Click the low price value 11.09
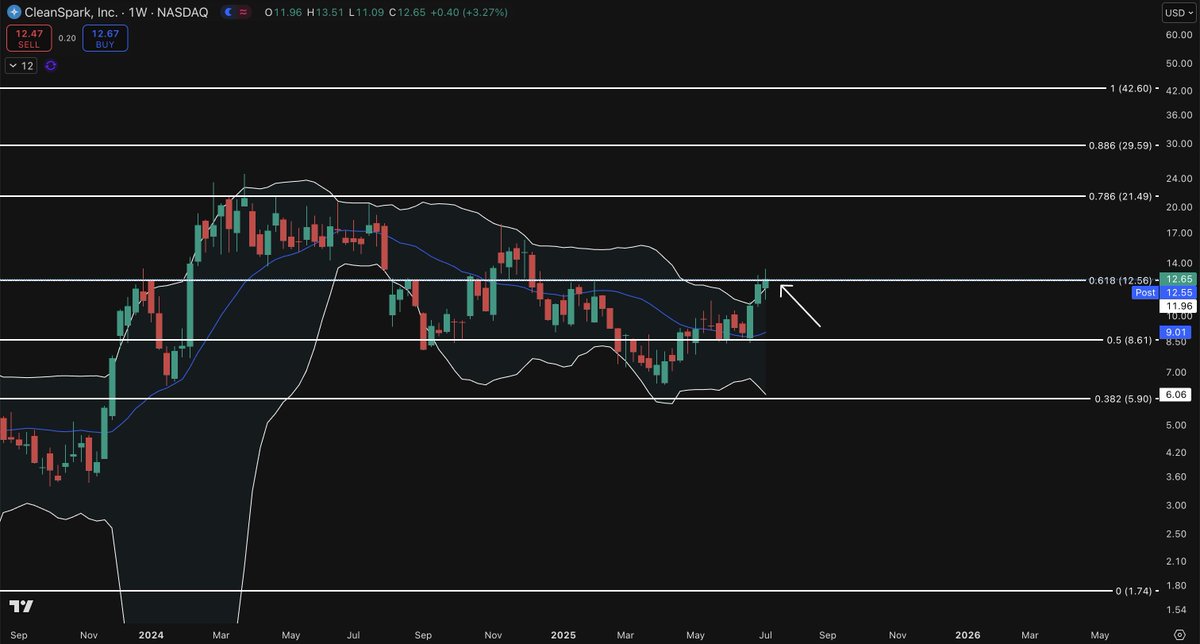This screenshot has width=1200, height=644. pyautogui.click(x=371, y=12)
